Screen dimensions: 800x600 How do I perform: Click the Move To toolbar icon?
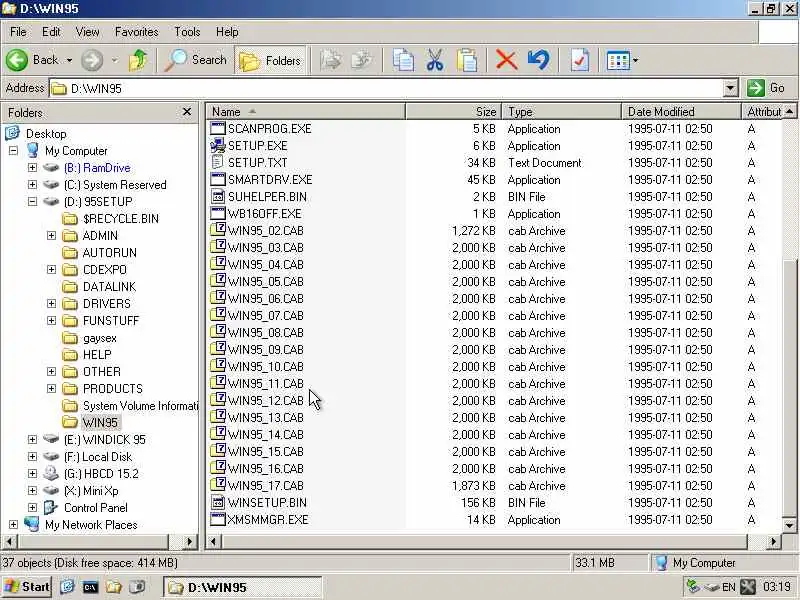coord(331,60)
